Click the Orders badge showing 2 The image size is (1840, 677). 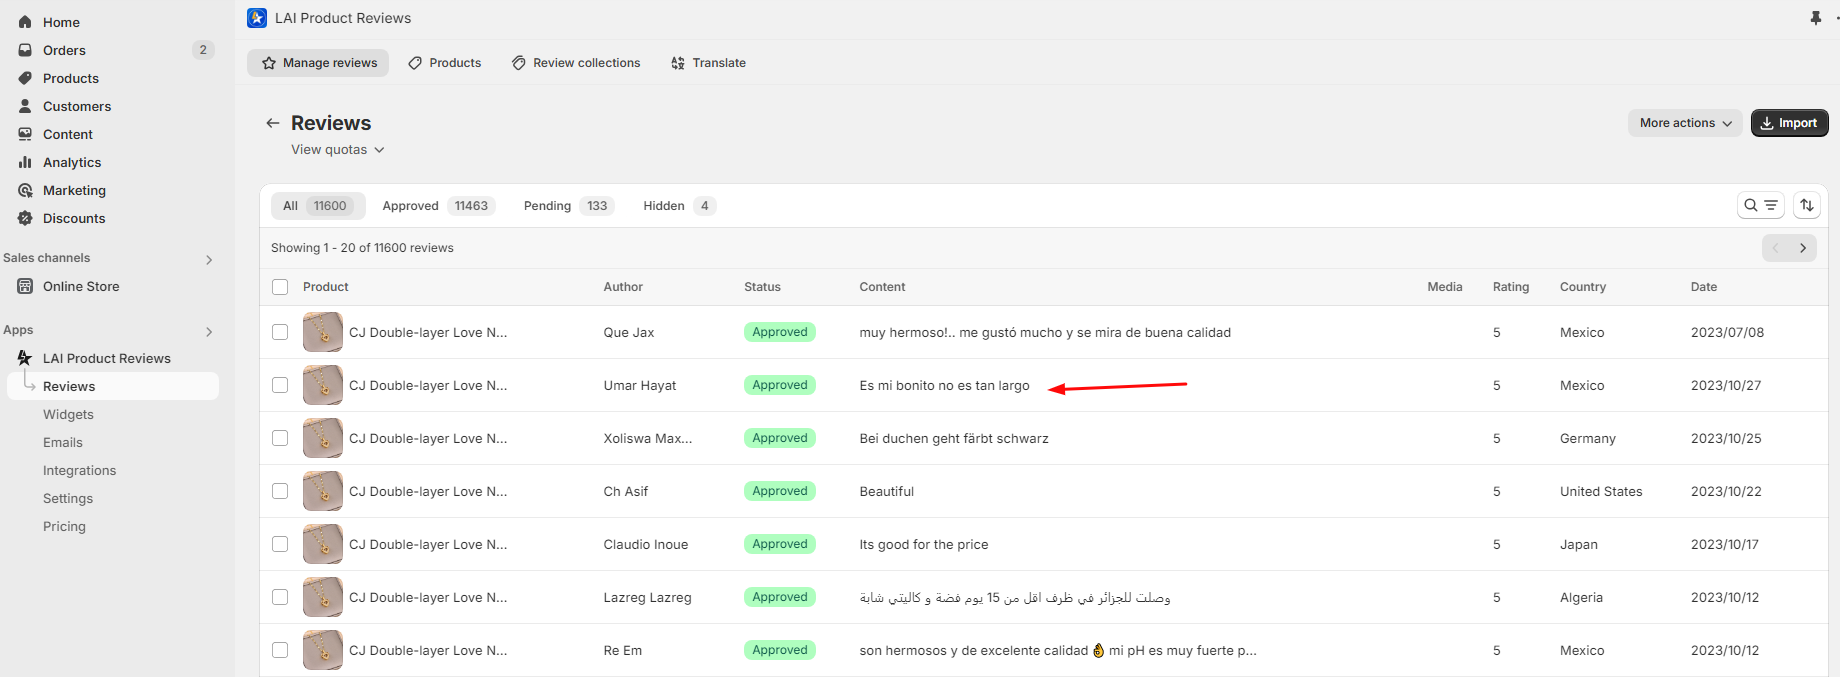203,50
